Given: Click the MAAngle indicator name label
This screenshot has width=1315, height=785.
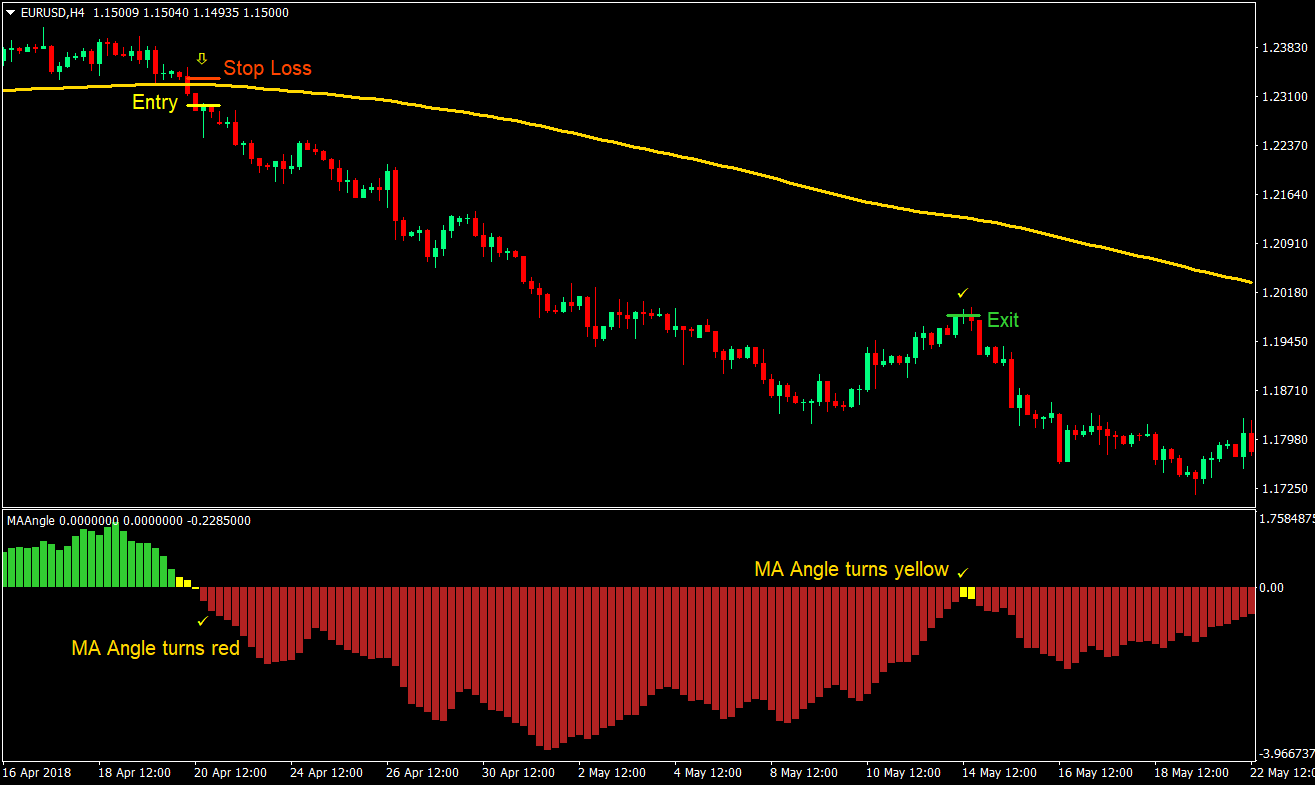Looking at the screenshot, I should click(30, 520).
